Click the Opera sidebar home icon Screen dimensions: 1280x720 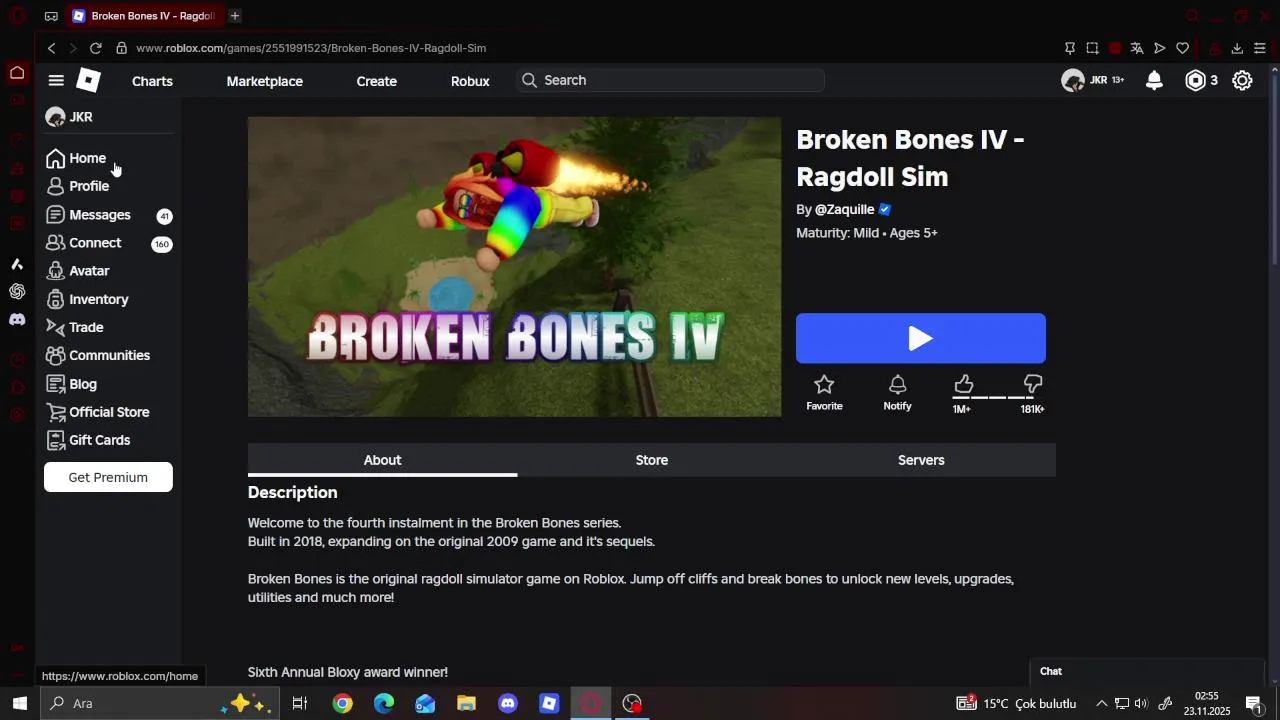[17, 72]
